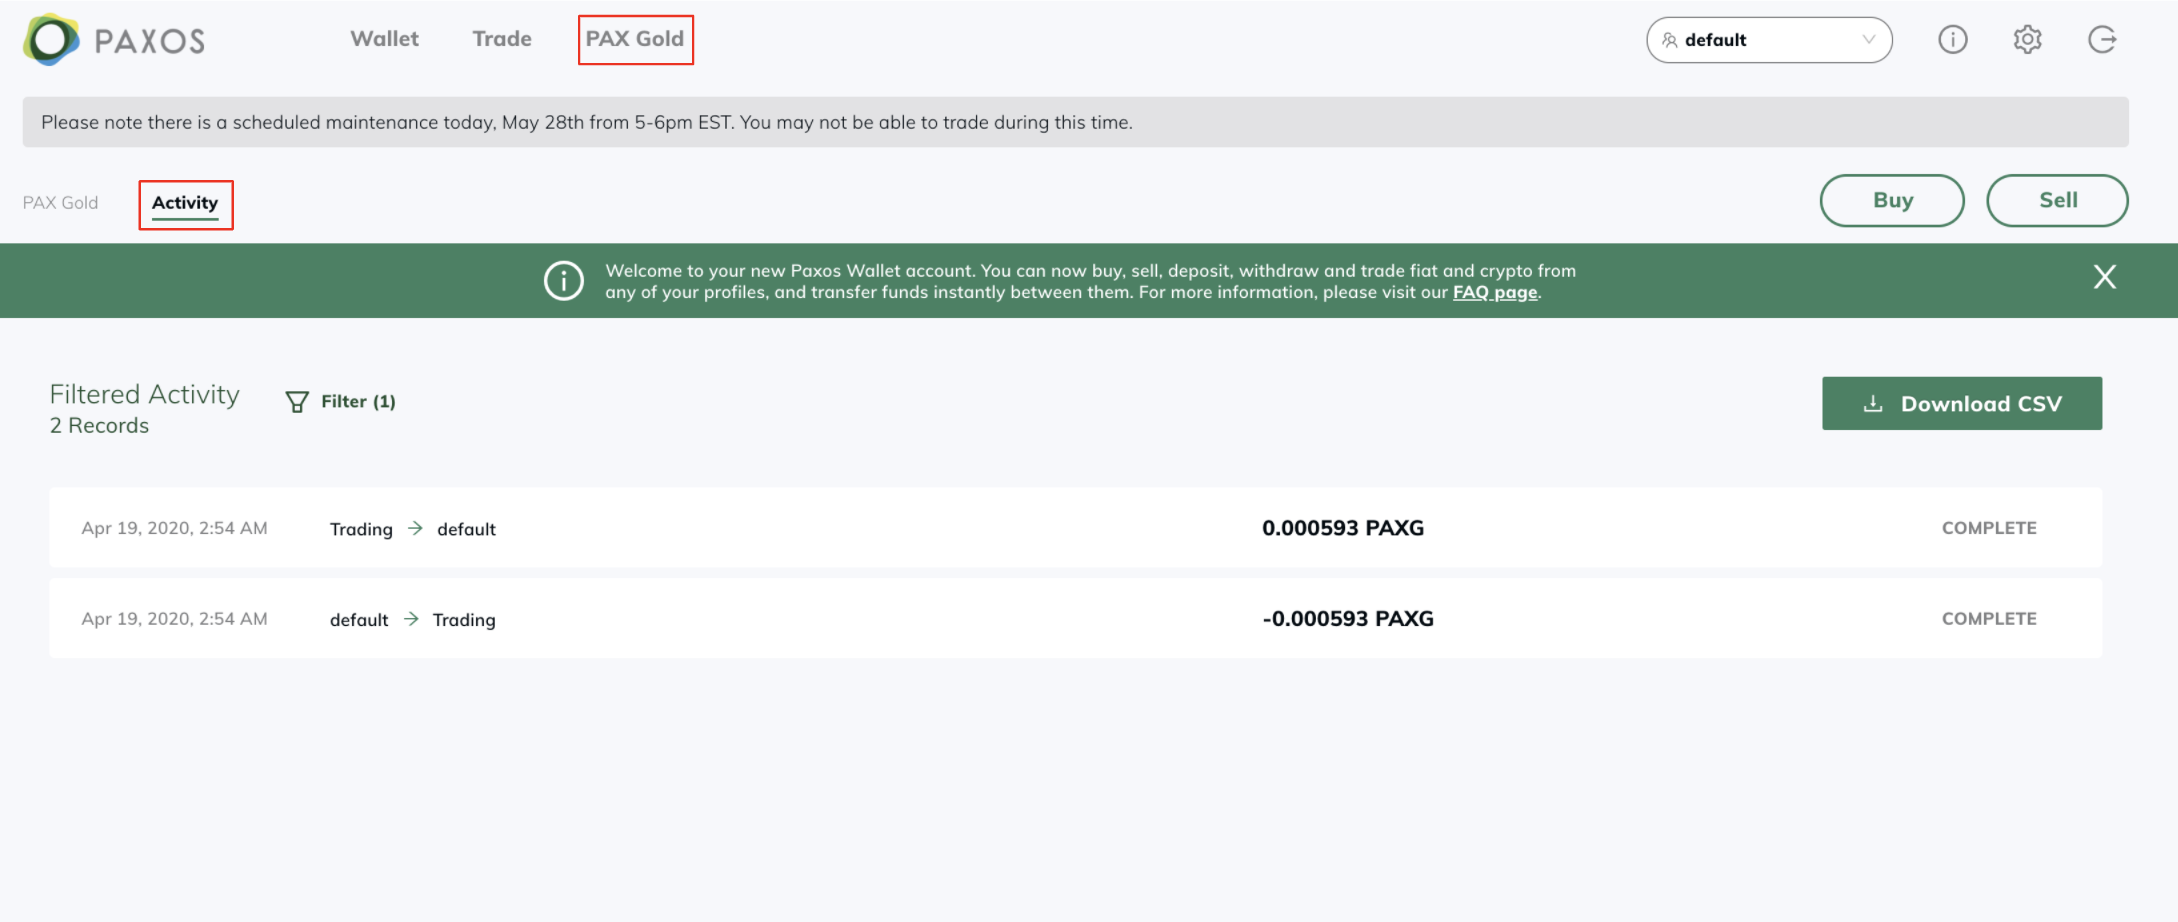Click COMPLETE status of default to Trading row
Screen dimensions: 2178x922
(x=1989, y=619)
